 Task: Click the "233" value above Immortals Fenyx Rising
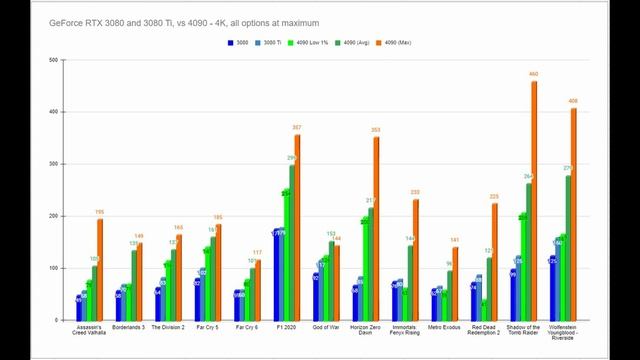415,192
